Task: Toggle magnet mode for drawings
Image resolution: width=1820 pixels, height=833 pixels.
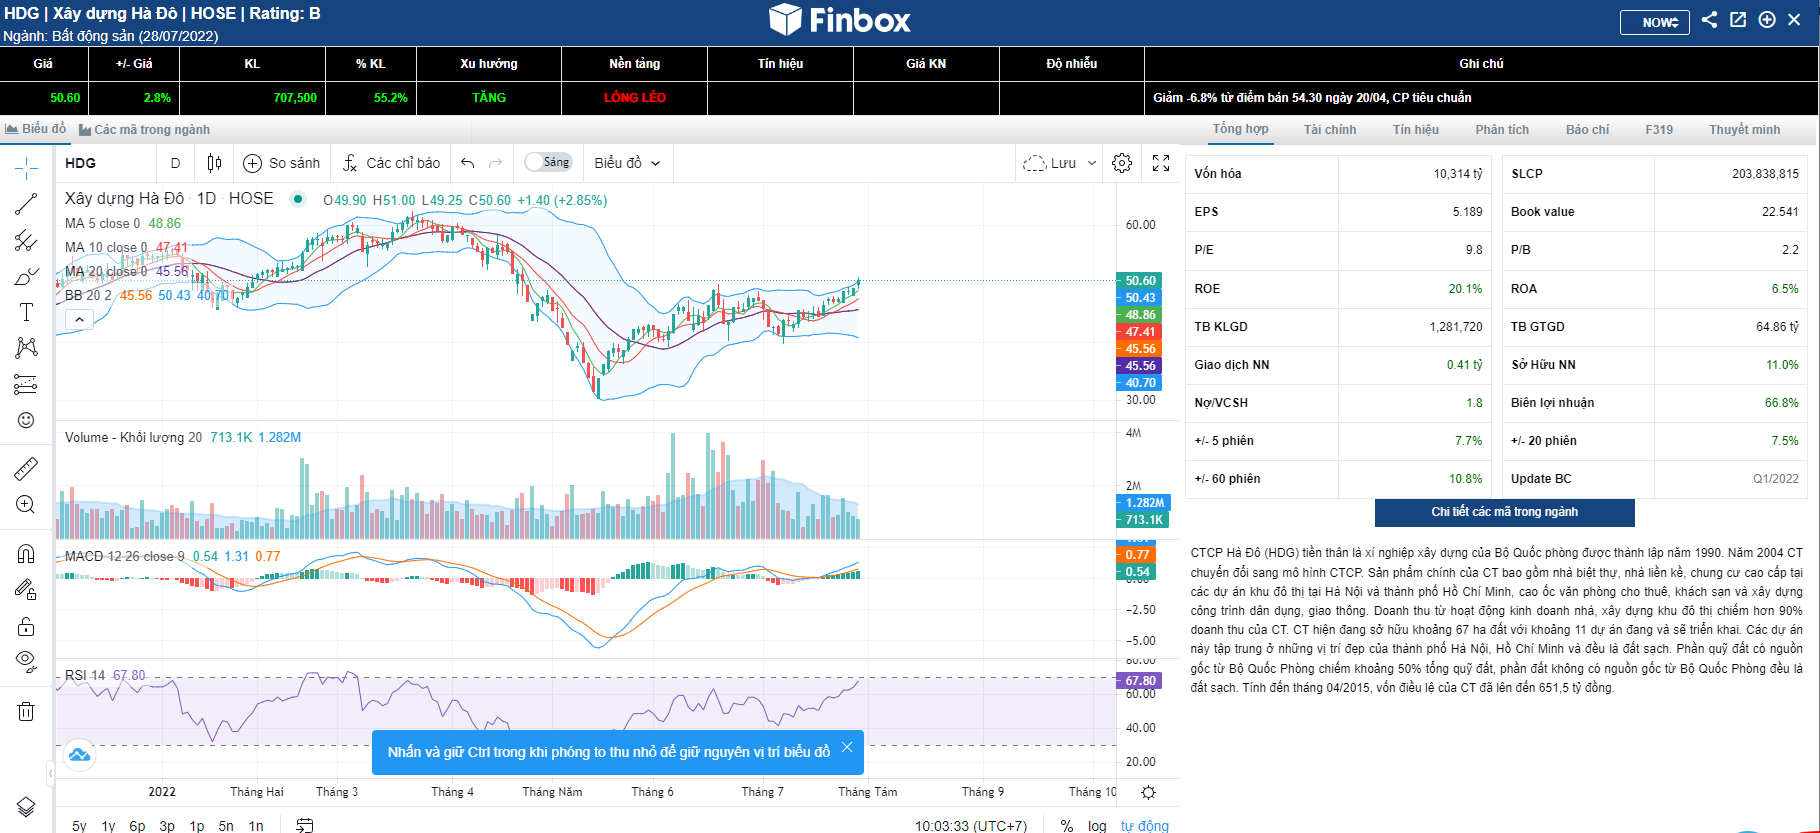Action: coord(26,554)
